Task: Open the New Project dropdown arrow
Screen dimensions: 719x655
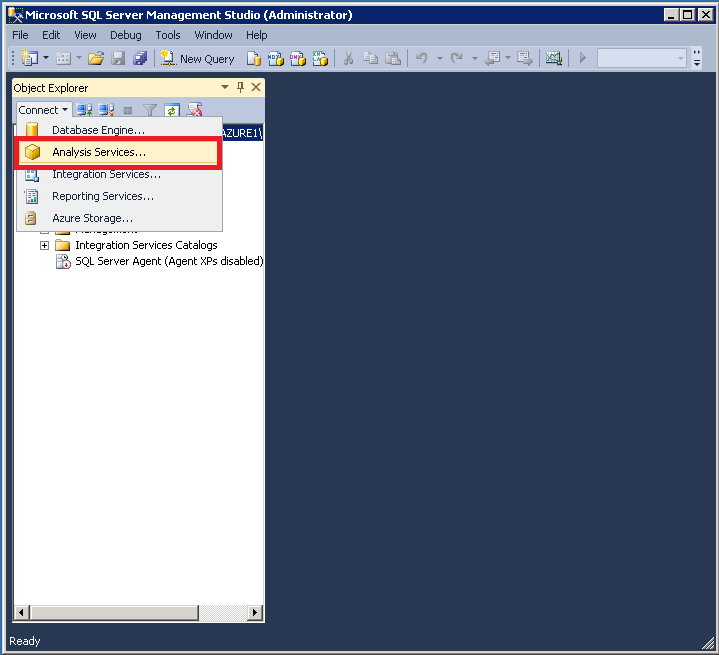Action: point(46,58)
